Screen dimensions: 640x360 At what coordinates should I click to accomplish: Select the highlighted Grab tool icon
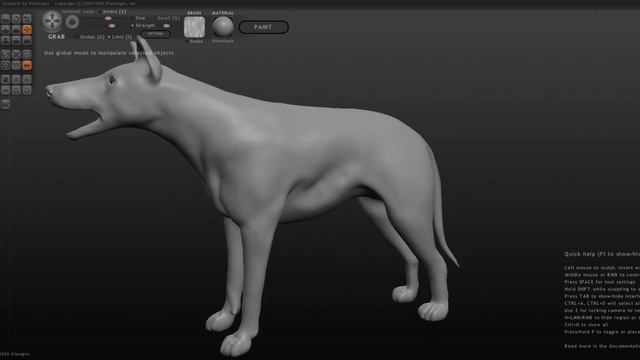tap(27, 29)
